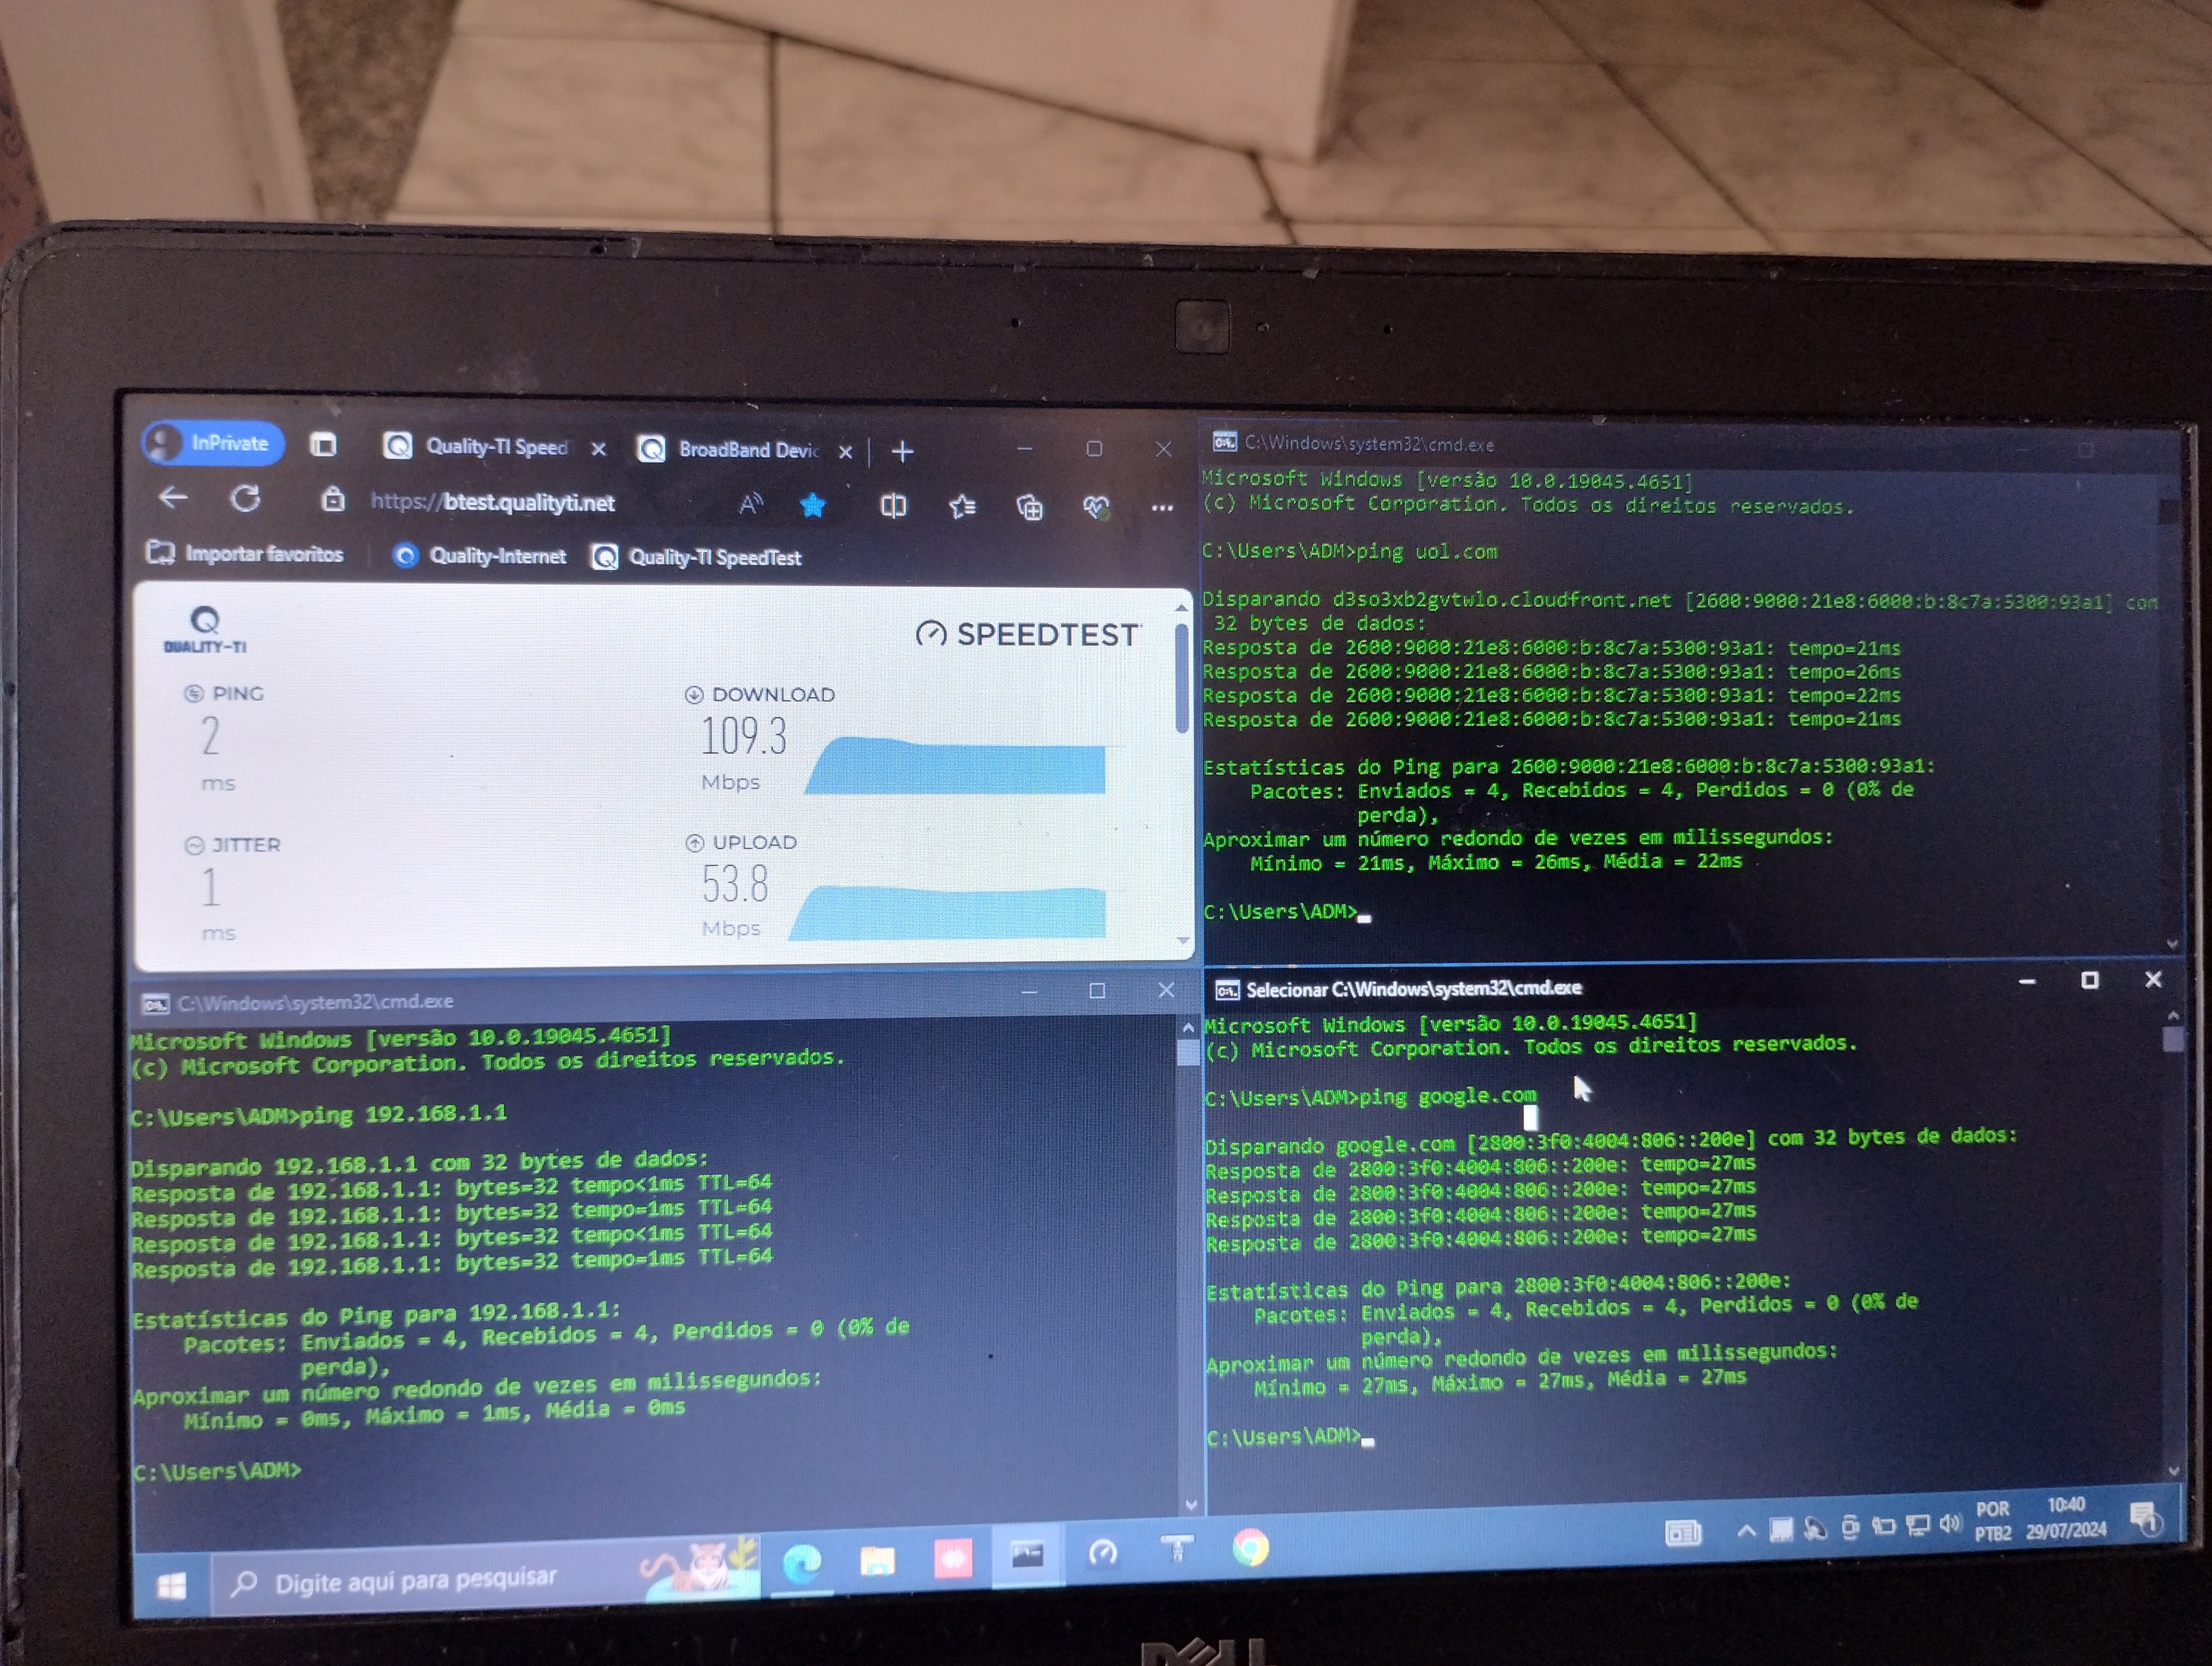Image resolution: width=2212 pixels, height=1666 pixels.
Task: Open the Edge three-dot settings menu
Action: pos(1161,508)
